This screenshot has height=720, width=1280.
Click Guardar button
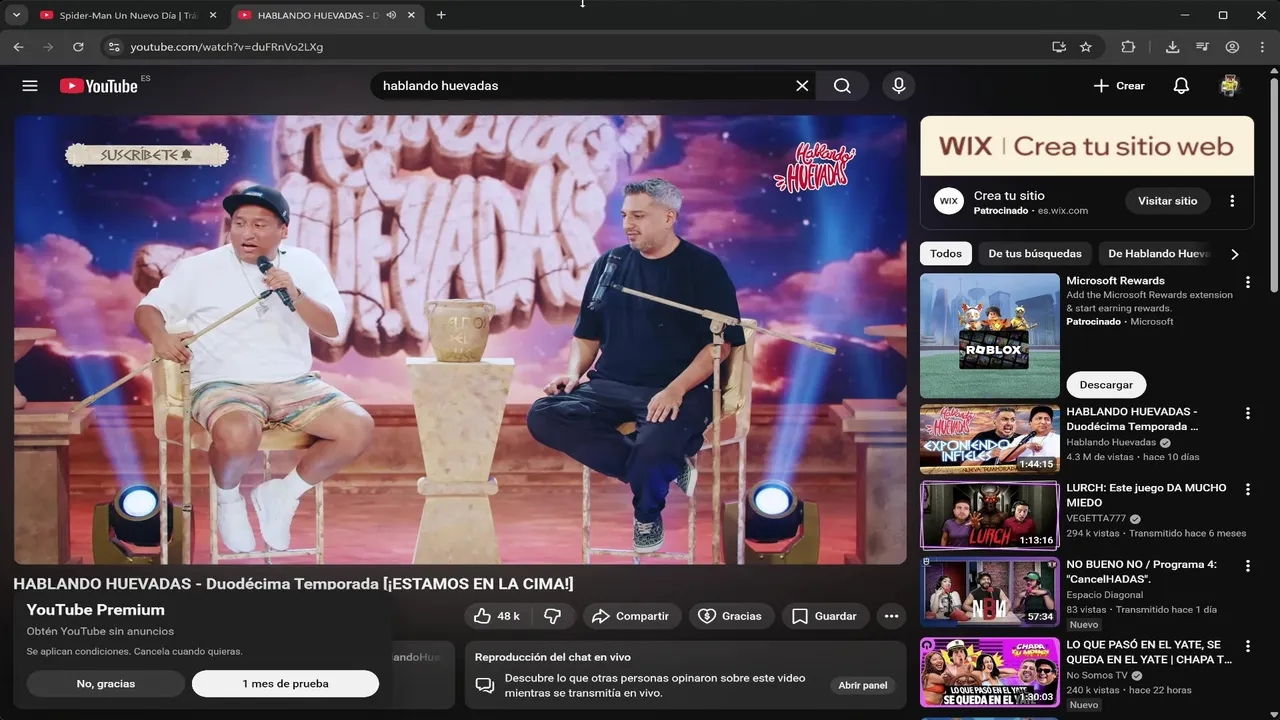click(x=825, y=616)
